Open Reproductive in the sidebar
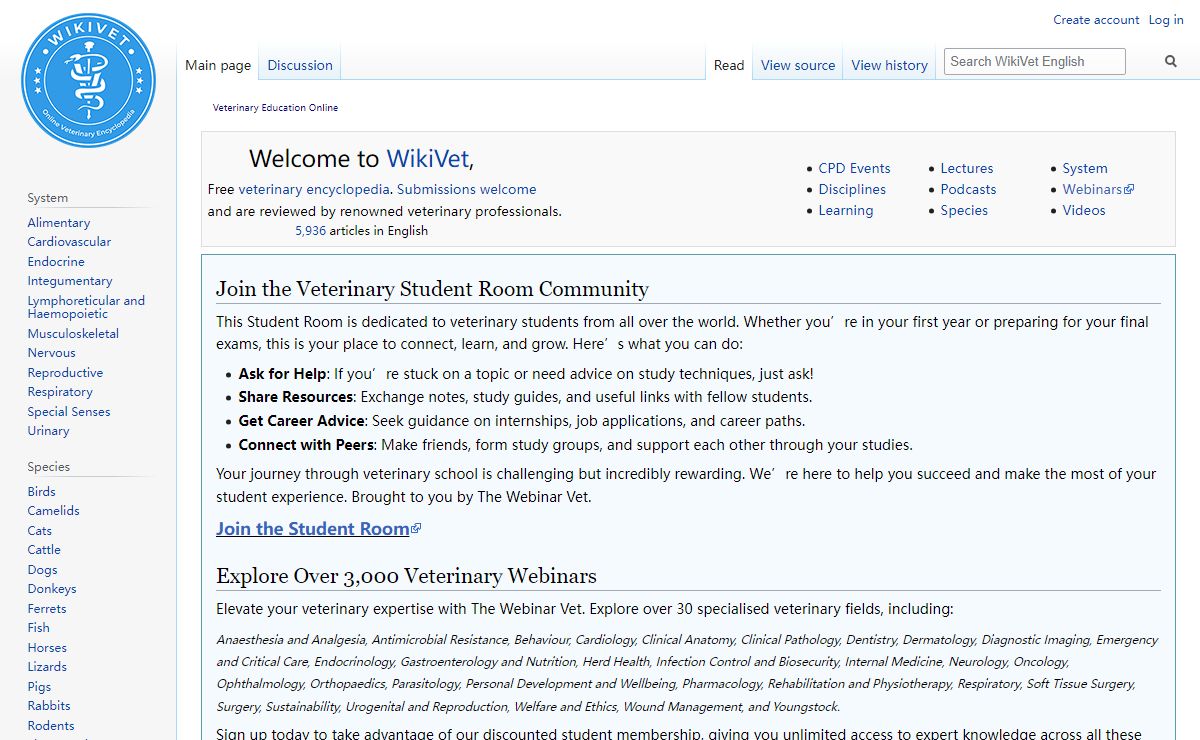 [65, 373]
